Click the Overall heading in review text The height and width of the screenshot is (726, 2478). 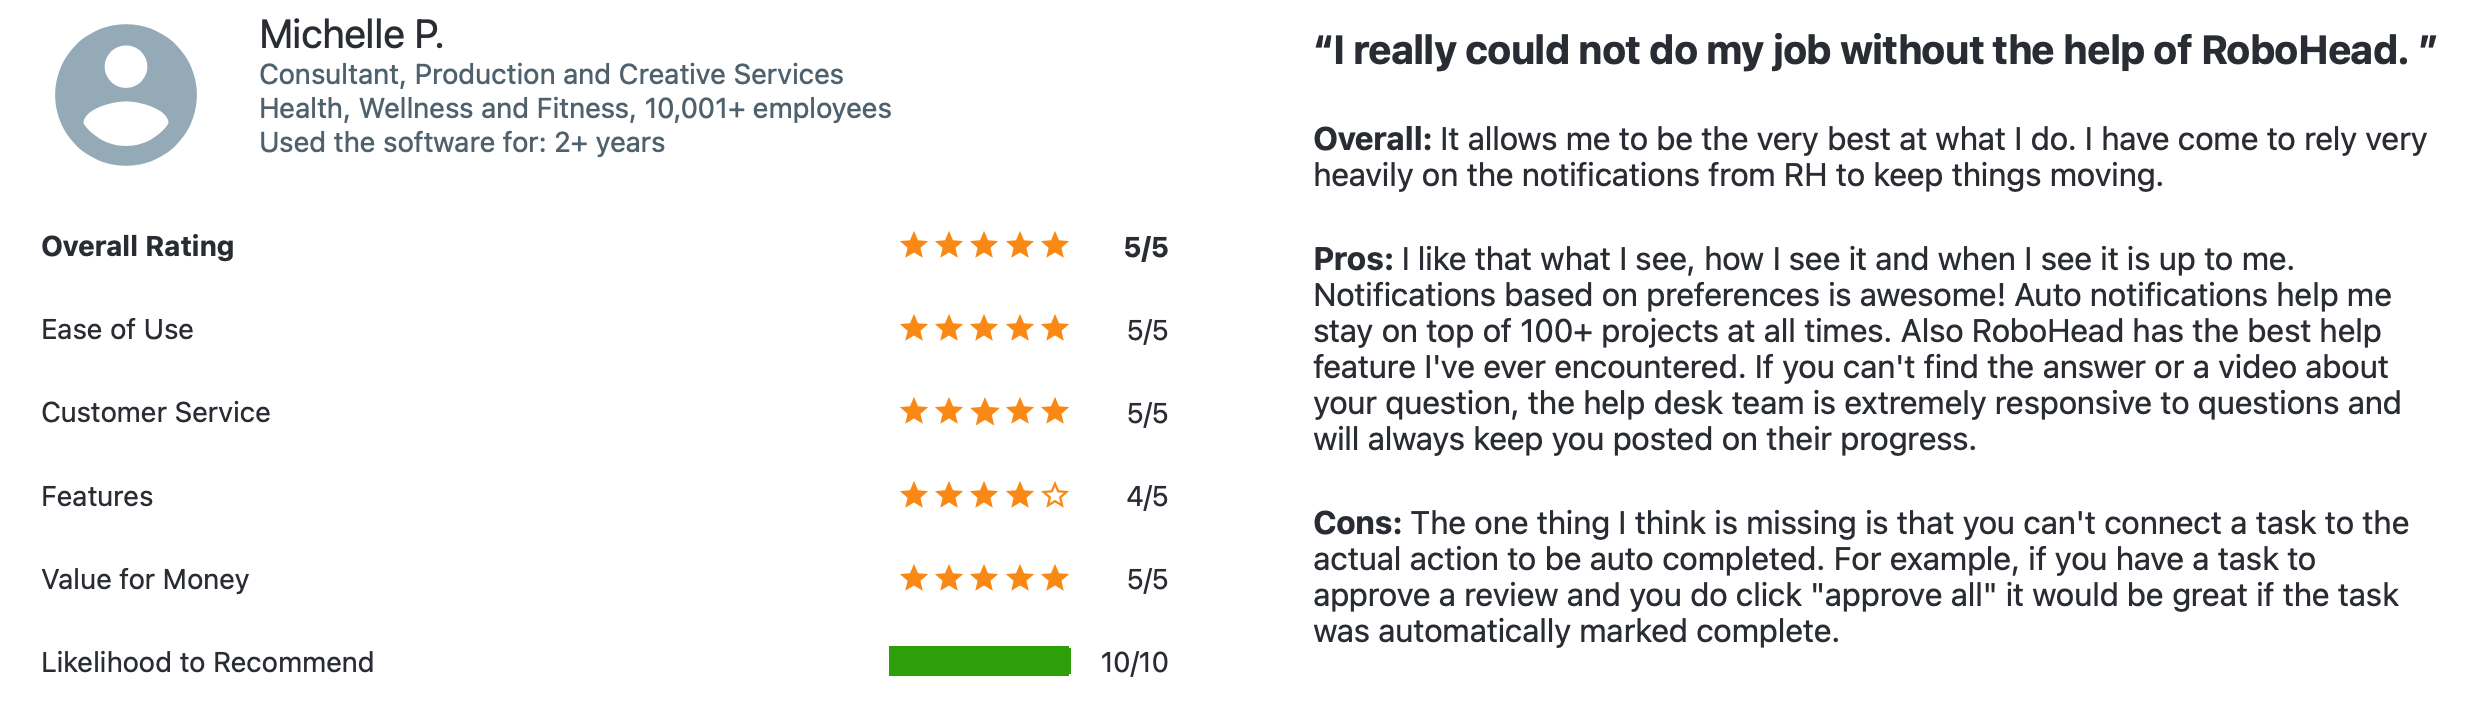1372,139
